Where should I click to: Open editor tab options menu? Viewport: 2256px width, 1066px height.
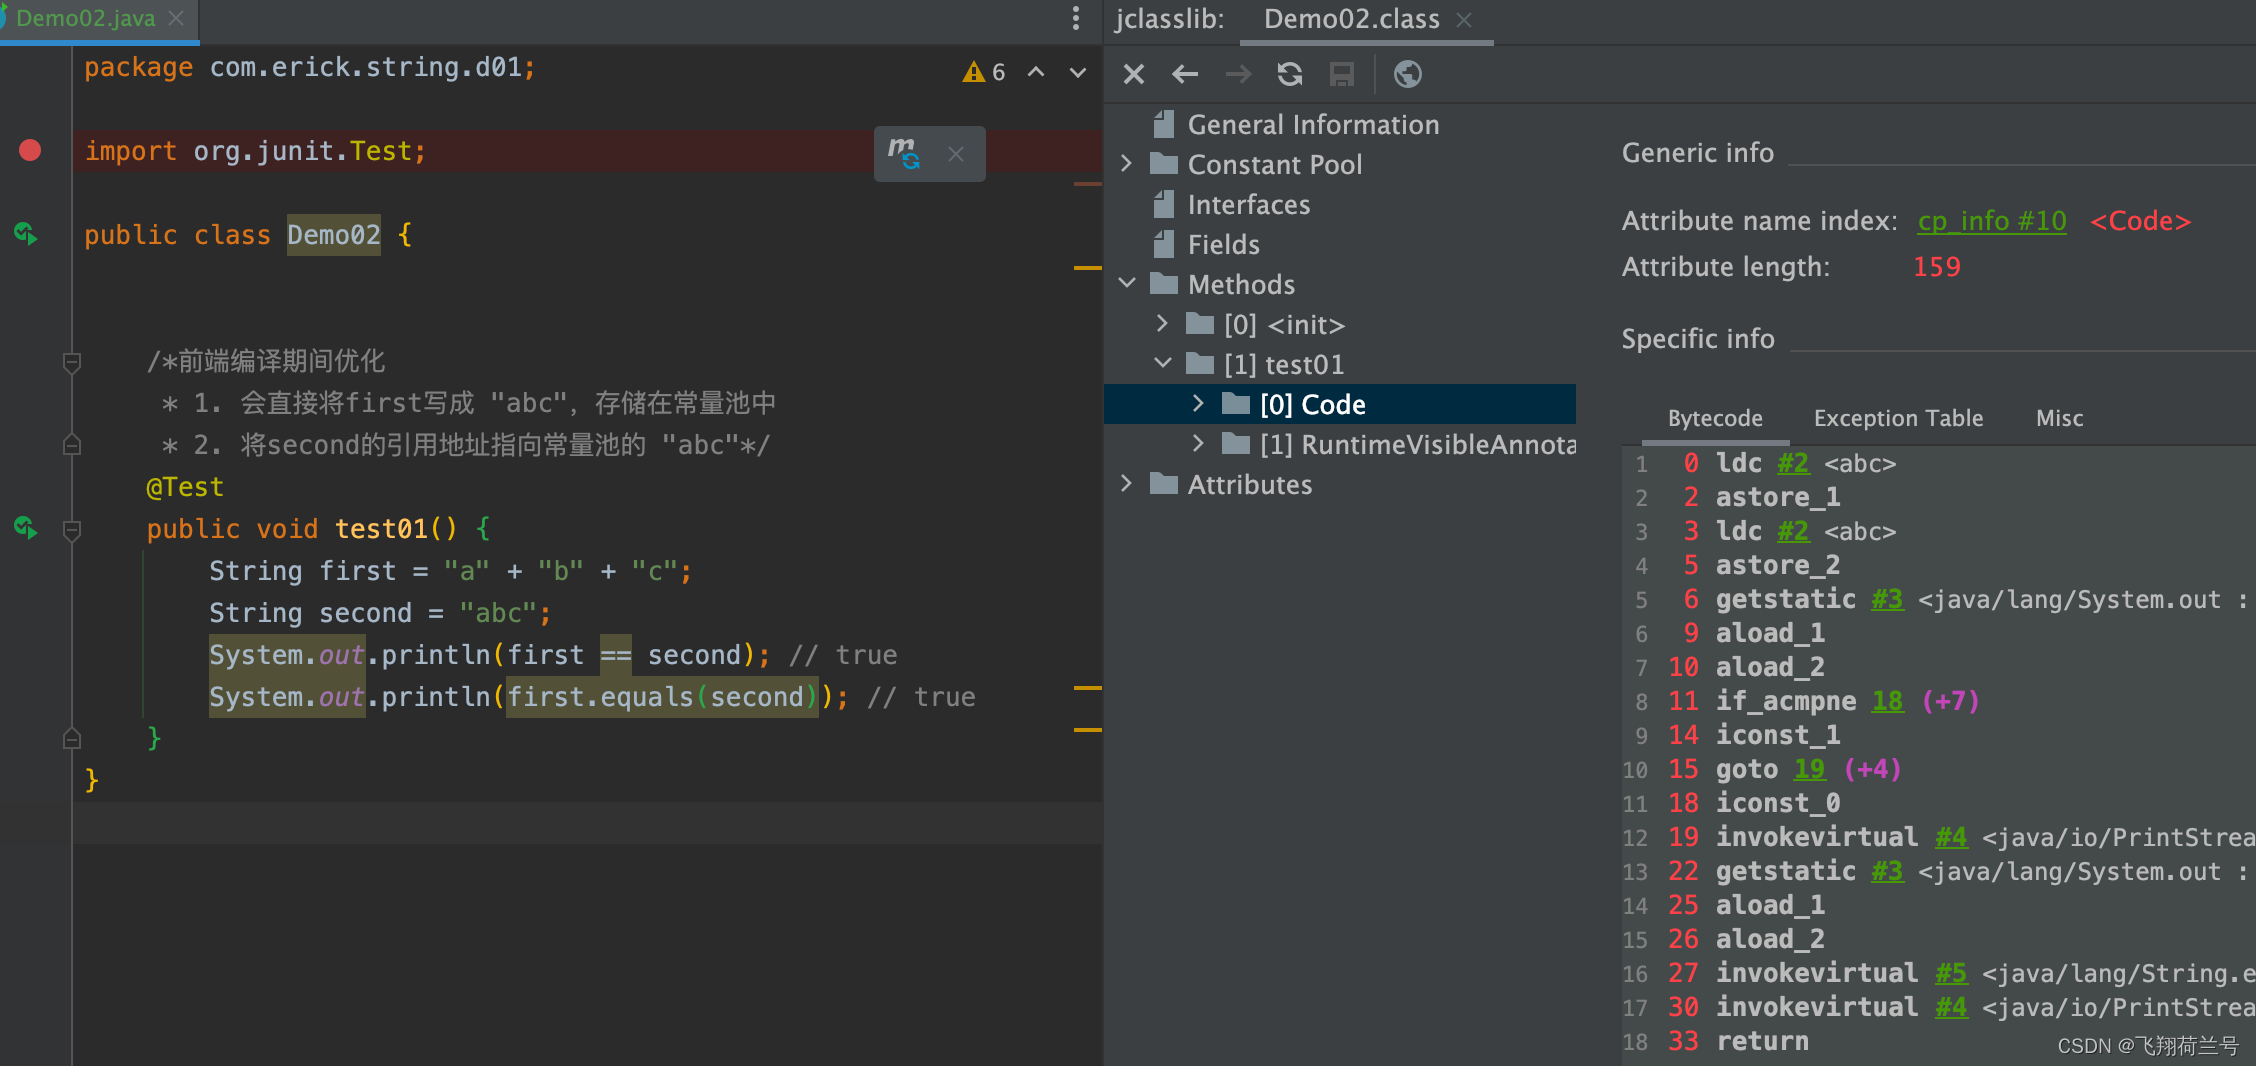pos(1076,18)
